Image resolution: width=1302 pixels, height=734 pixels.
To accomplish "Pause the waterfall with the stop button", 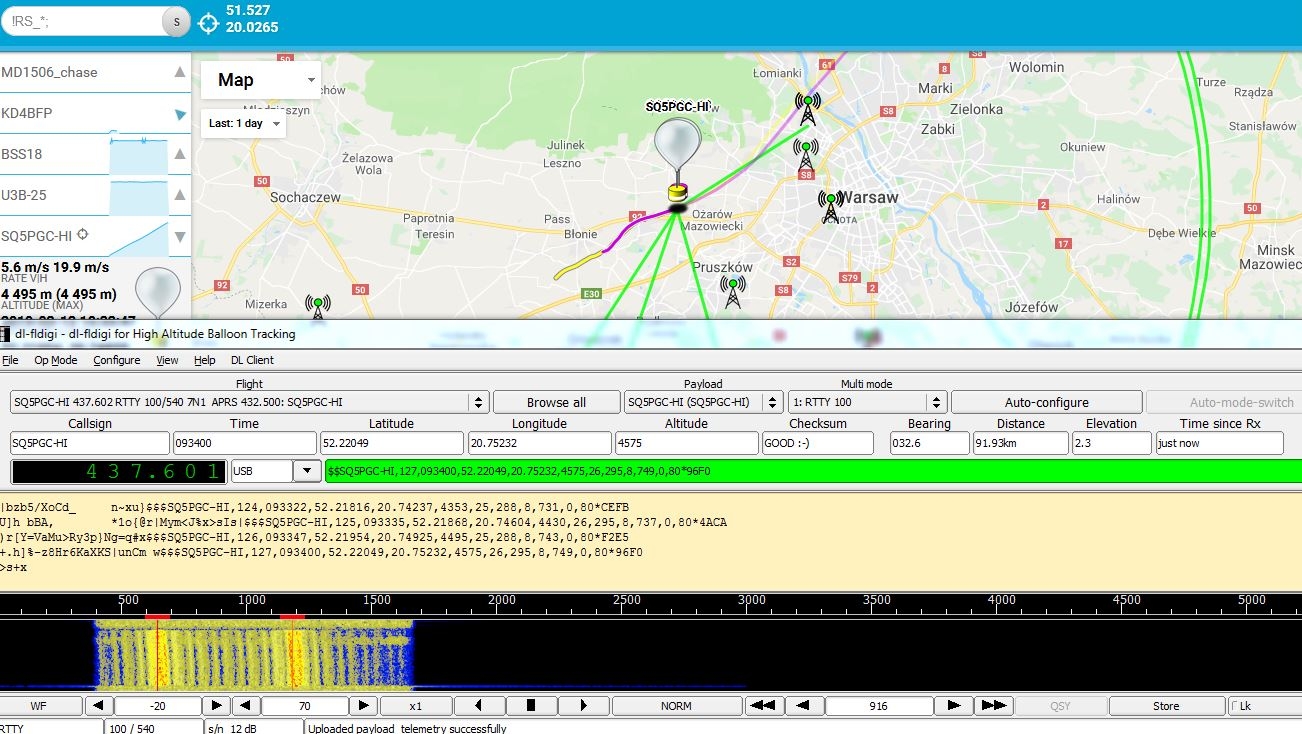I will point(531,706).
